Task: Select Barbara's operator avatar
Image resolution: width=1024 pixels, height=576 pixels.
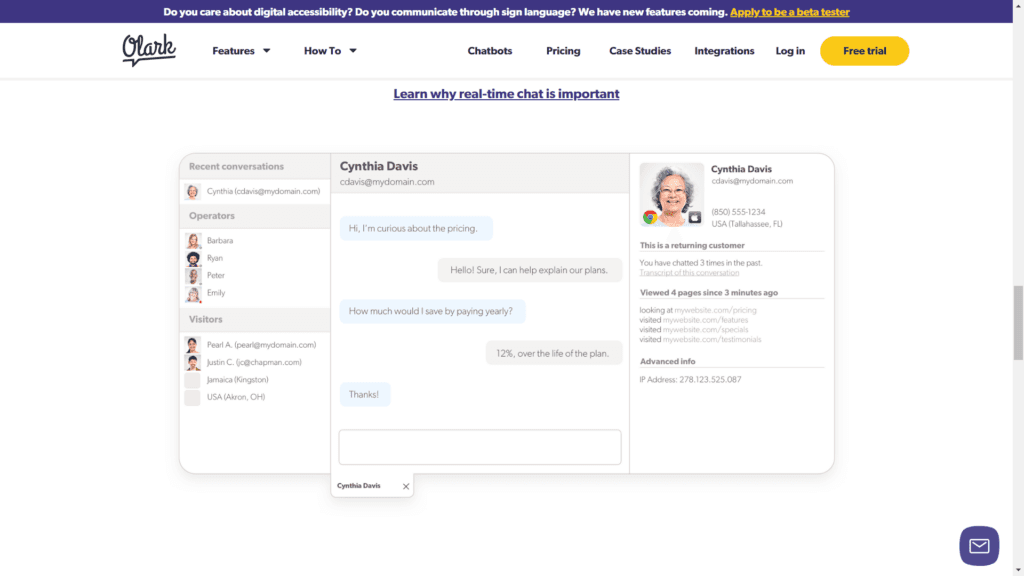Action: click(192, 240)
